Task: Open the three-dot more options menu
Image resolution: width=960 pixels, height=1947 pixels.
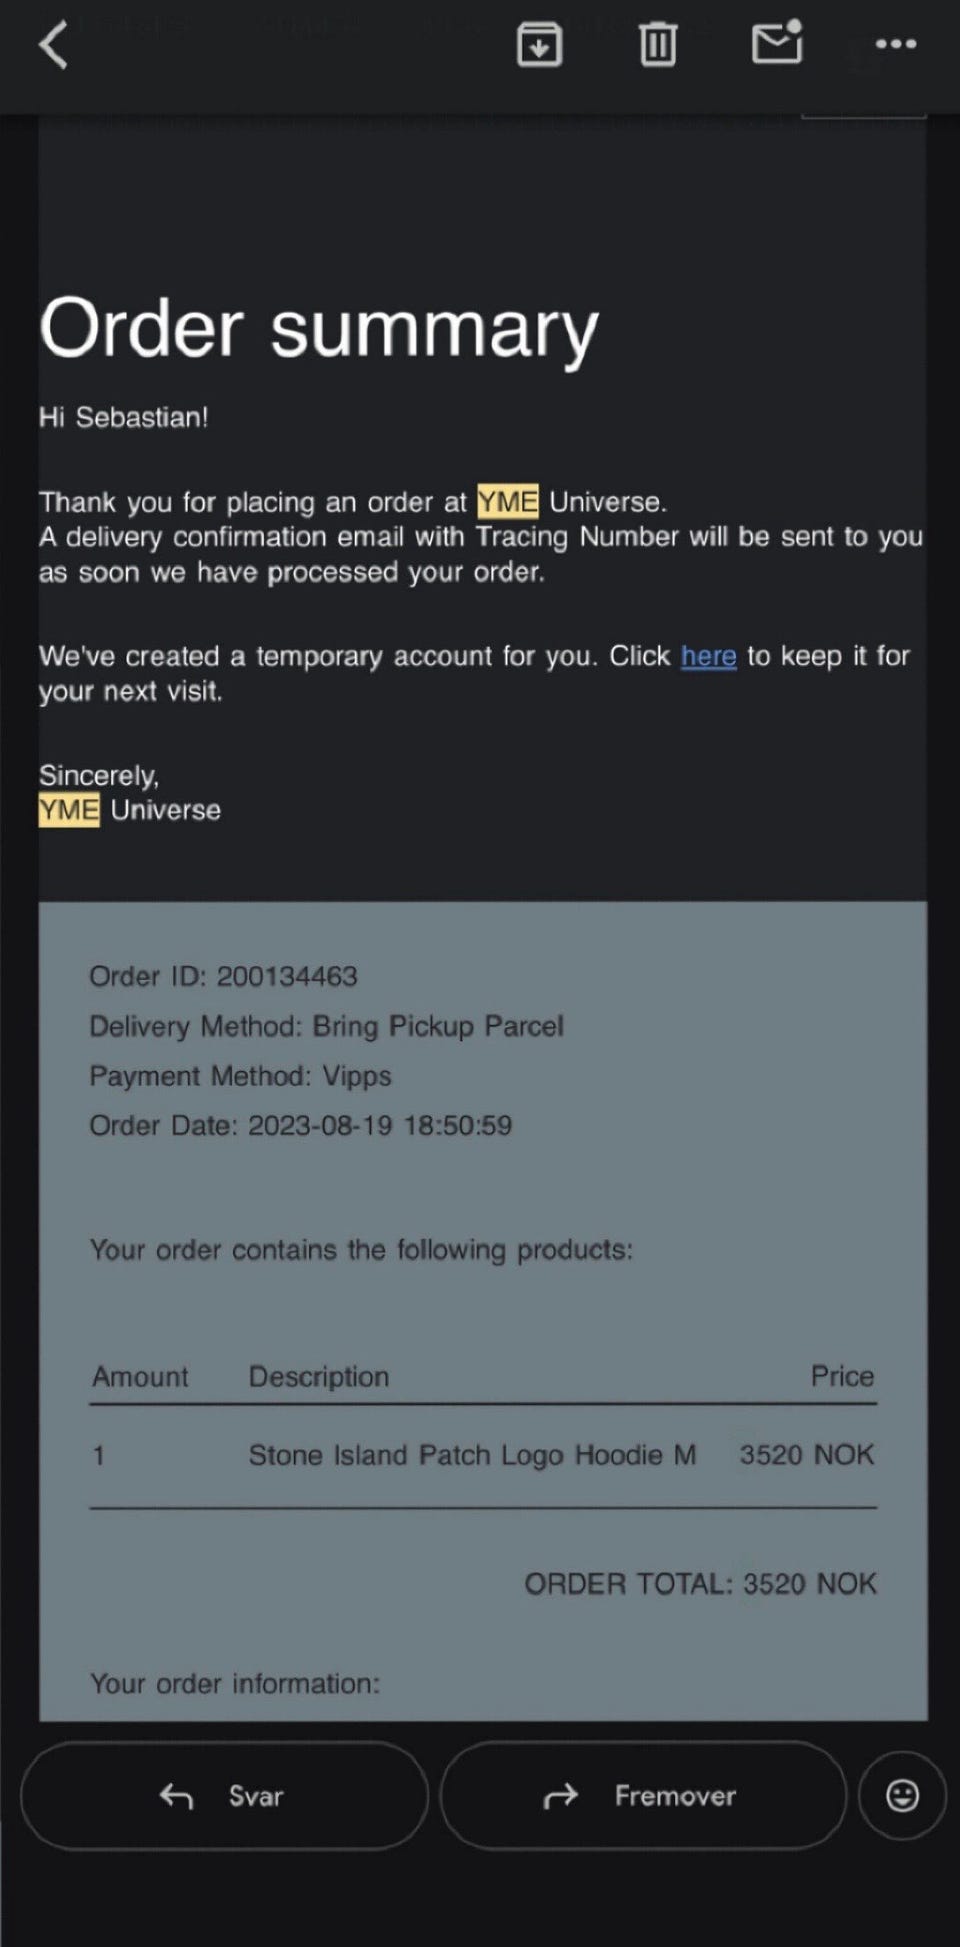Action: click(x=895, y=44)
